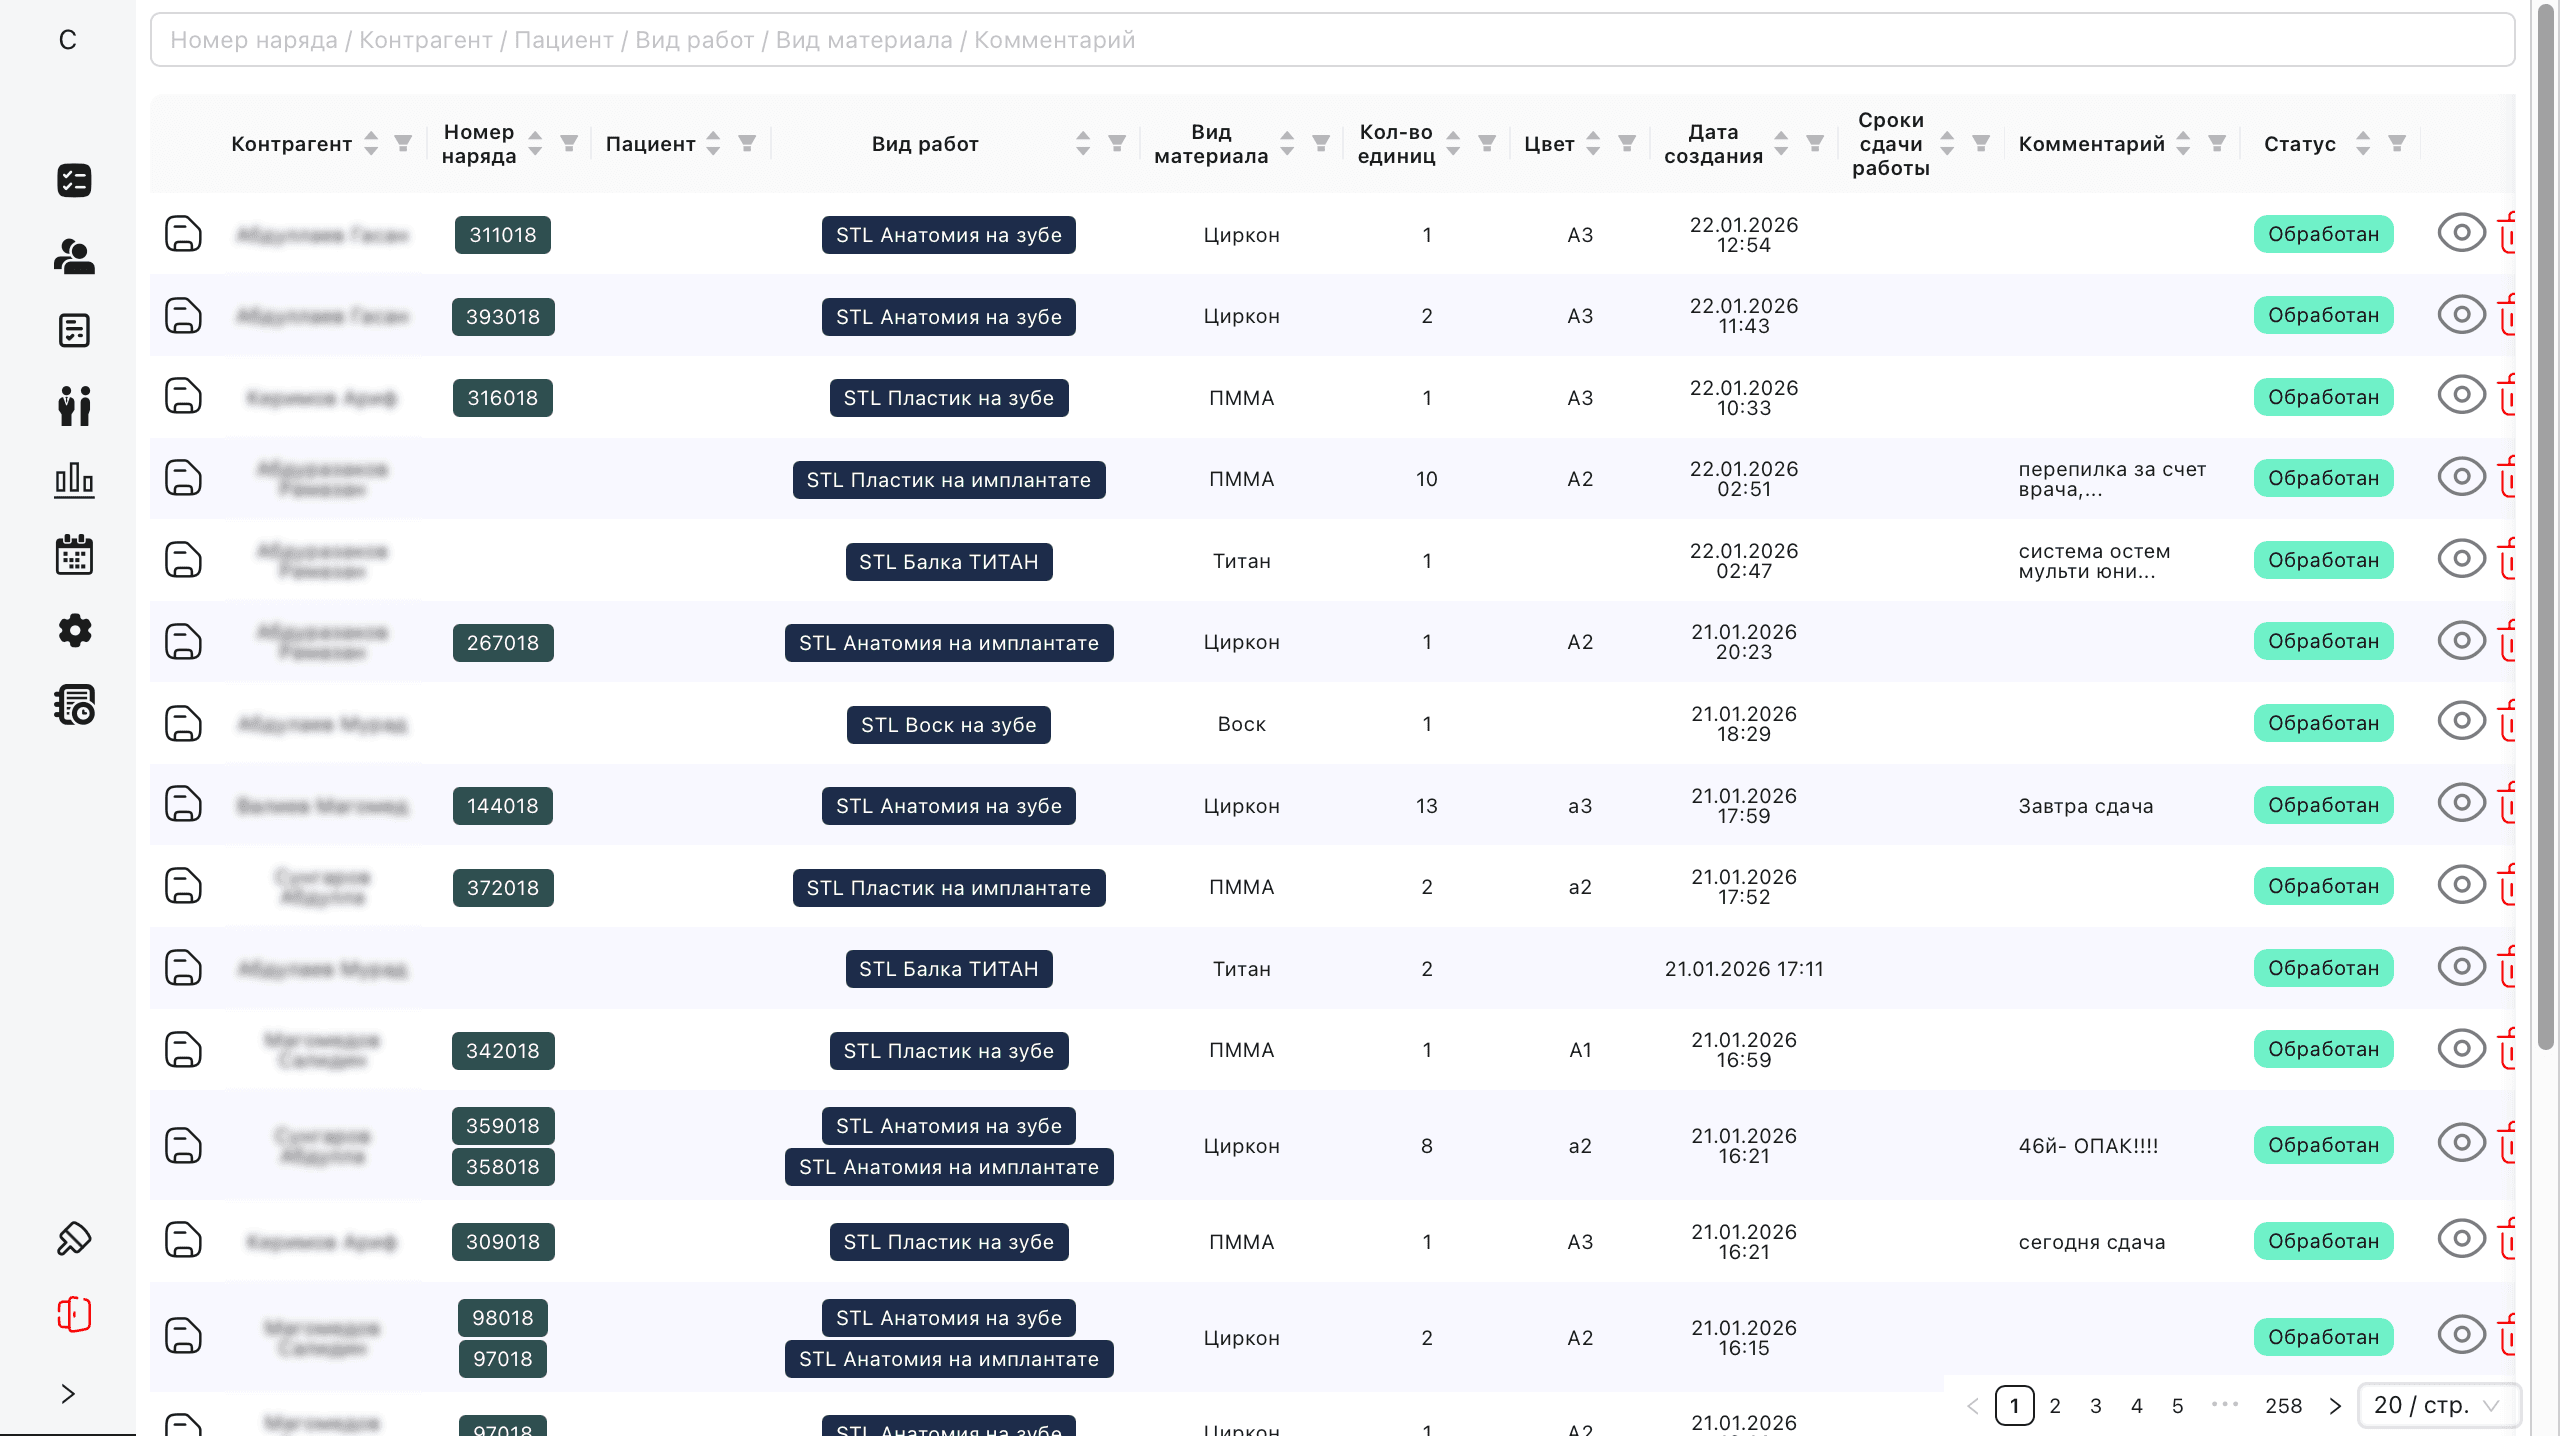Viewport: 2560px width, 1436px height.
Task: Open the settings gear in sidebar
Action: click(74, 630)
